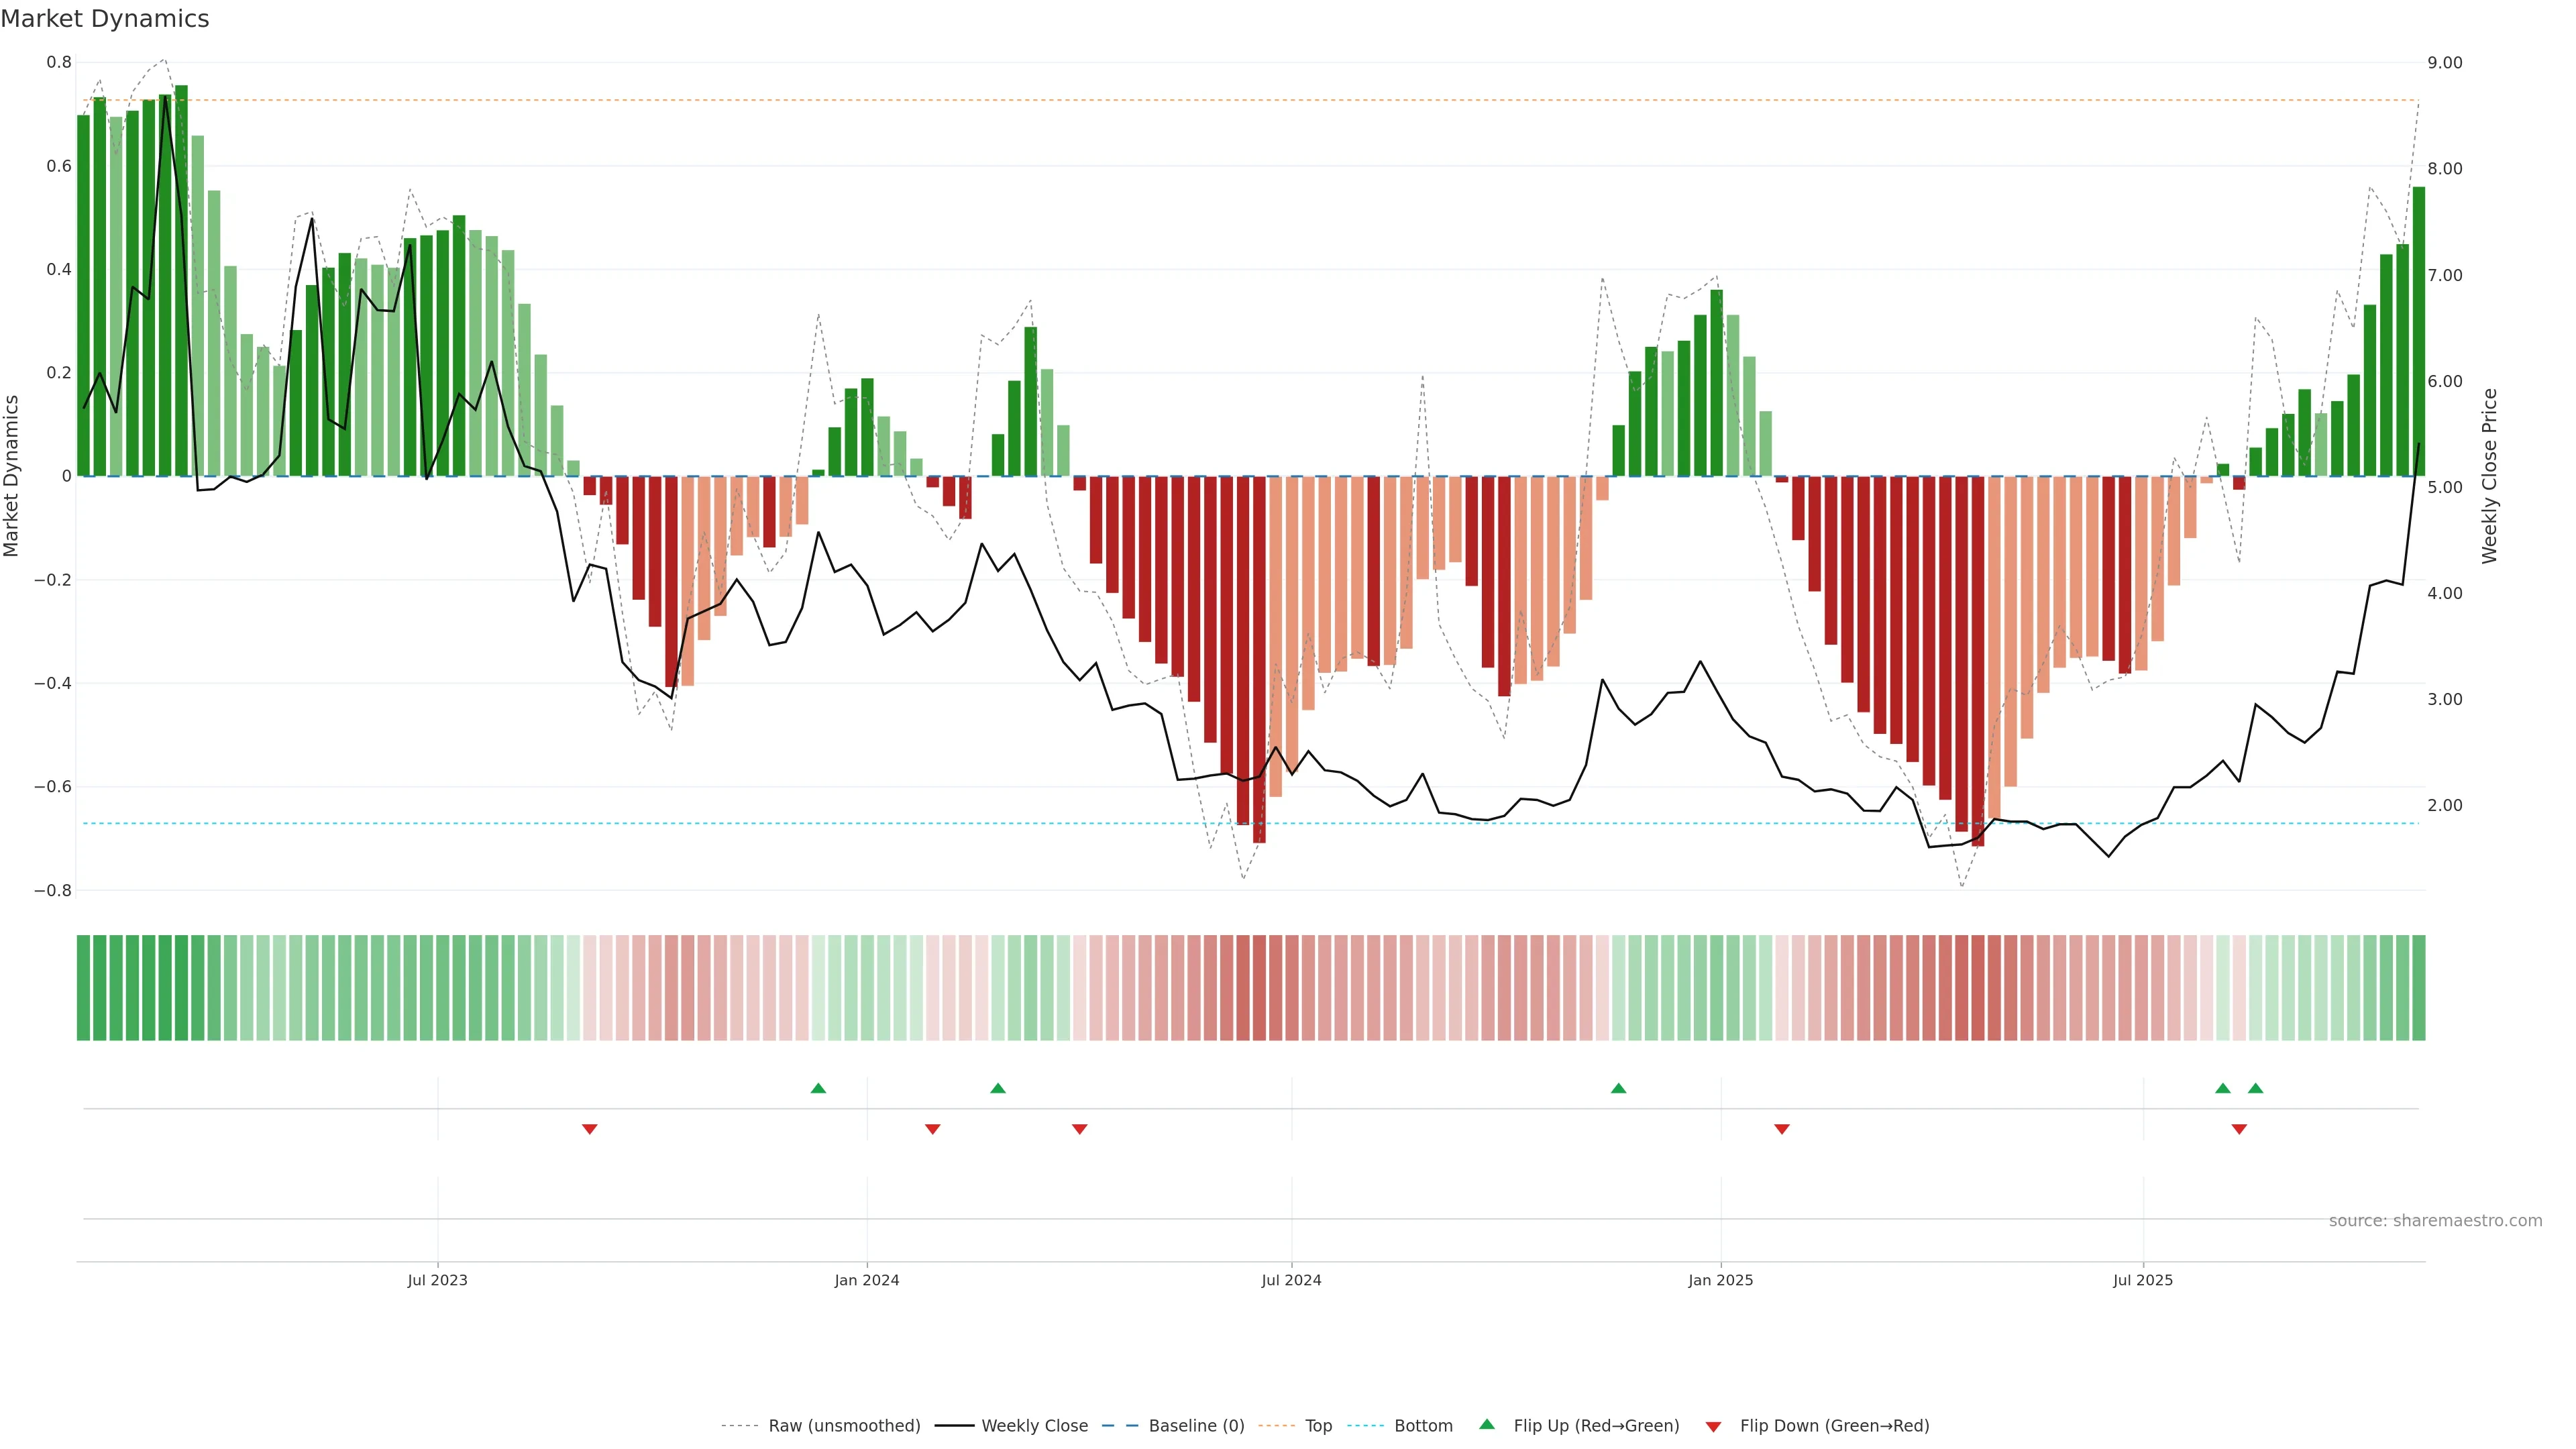Click the red Flip Down legend triangle
Image resolution: width=2576 pixels, height=1449 pixels.
coord(1713,1427)
